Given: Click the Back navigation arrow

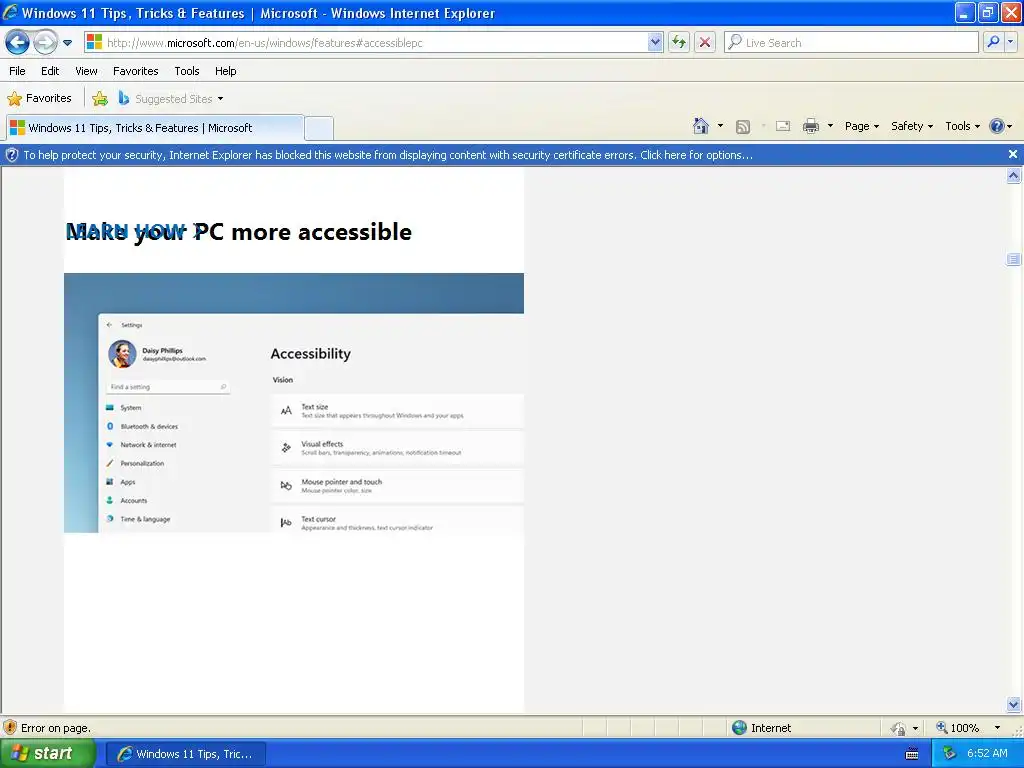Looking at the screenshot, I should coord(17,42).
